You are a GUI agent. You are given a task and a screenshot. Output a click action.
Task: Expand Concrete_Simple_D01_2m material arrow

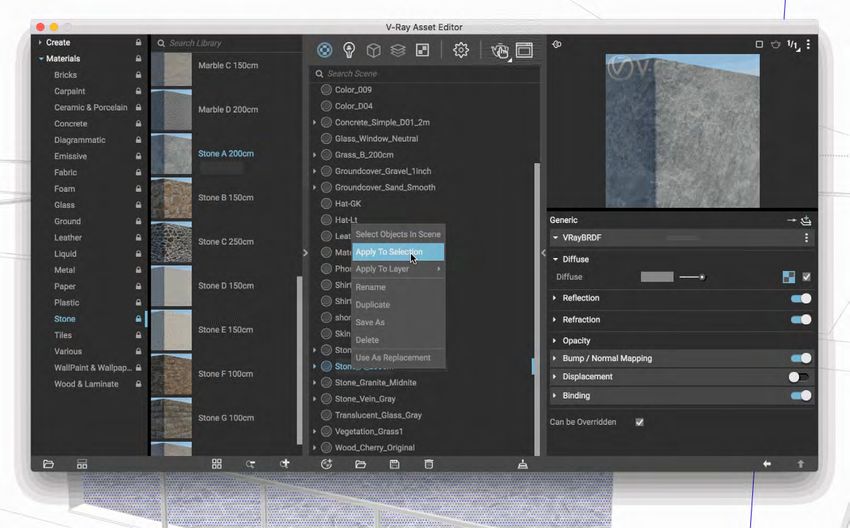(314, 123)
